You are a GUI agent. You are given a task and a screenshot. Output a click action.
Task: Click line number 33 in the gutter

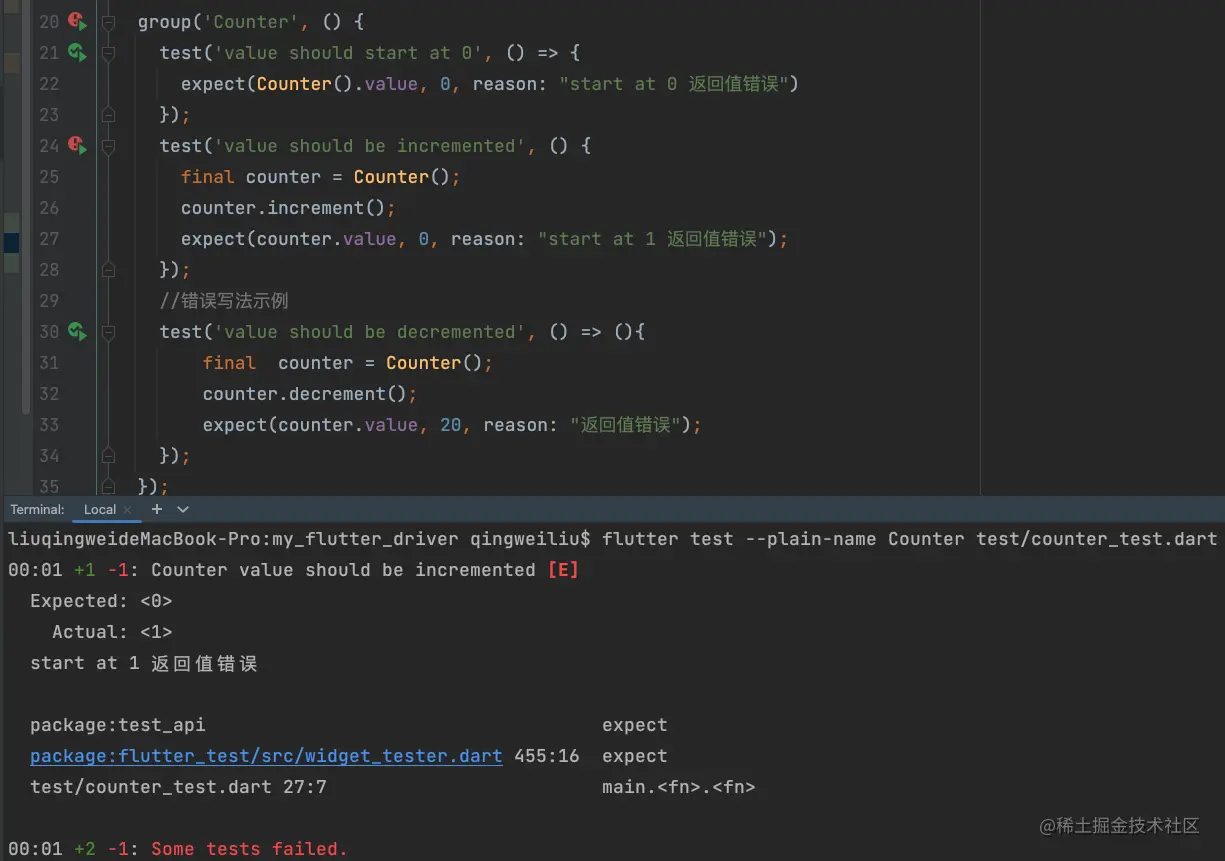point(49,425)
